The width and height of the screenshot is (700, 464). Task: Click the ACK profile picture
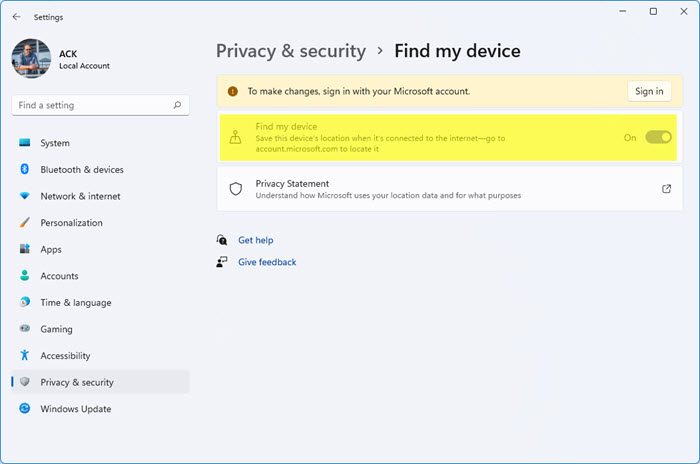(x=31, y=59)
